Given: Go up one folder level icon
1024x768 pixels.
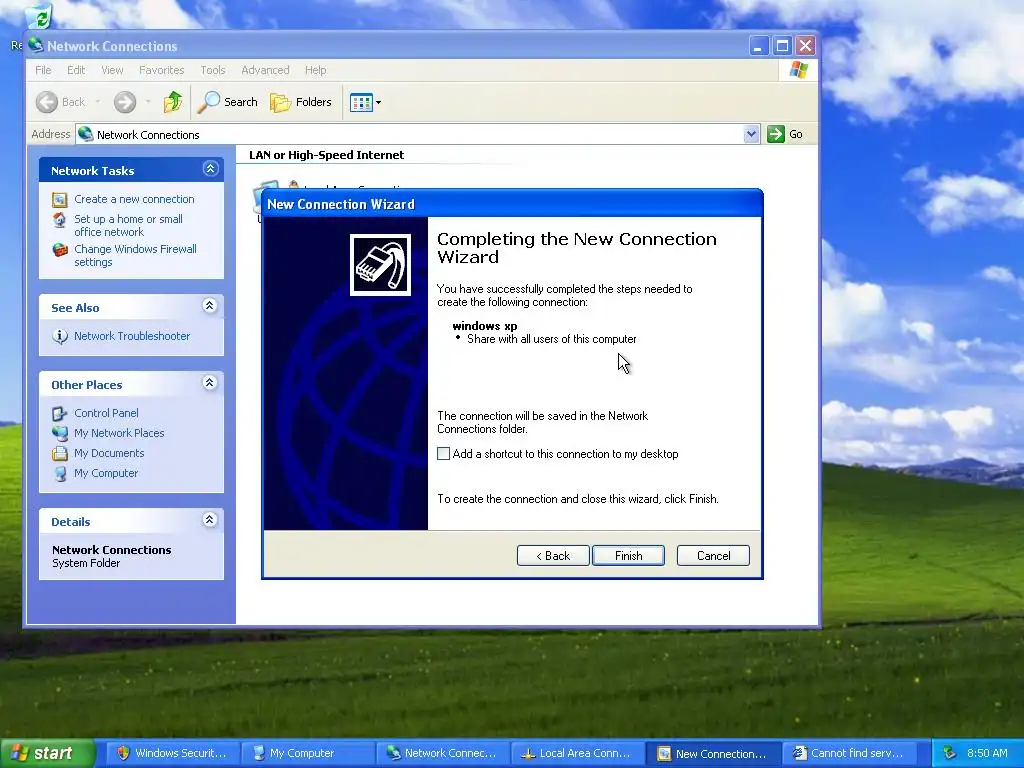Looking at the screenshot, I should (x=172, y=102).
